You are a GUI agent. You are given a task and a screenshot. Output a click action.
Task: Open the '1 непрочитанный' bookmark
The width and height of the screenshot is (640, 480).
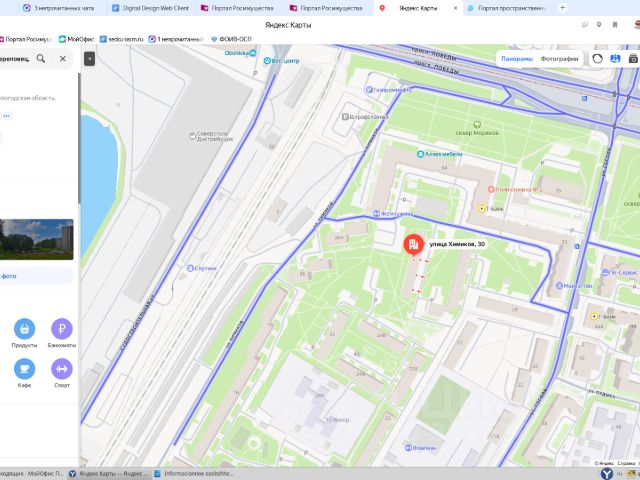[x=176, y=39]
